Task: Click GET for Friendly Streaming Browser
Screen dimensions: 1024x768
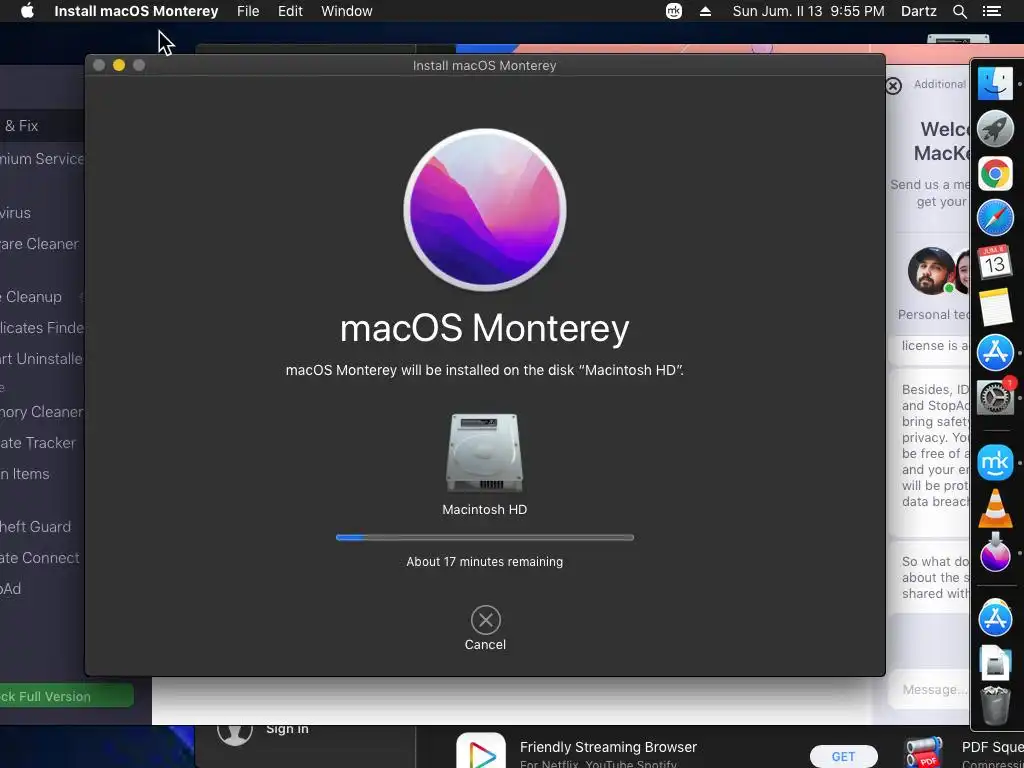Action: click(843, 756)
